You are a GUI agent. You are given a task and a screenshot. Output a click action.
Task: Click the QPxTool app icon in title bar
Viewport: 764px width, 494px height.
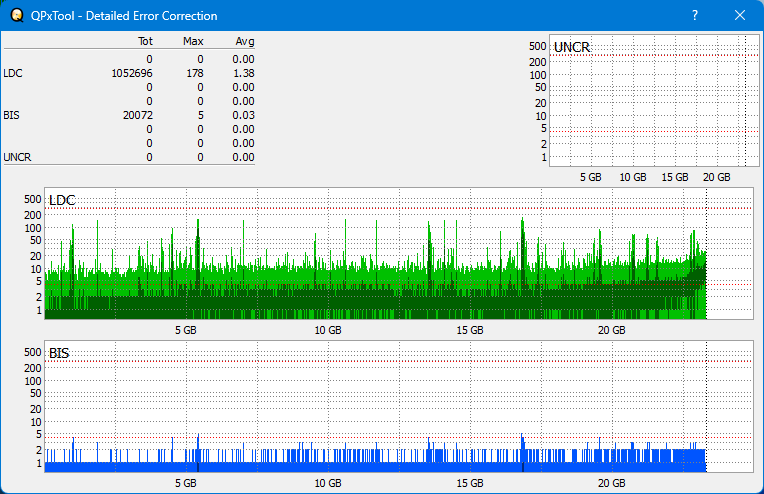tap(17, 16)
